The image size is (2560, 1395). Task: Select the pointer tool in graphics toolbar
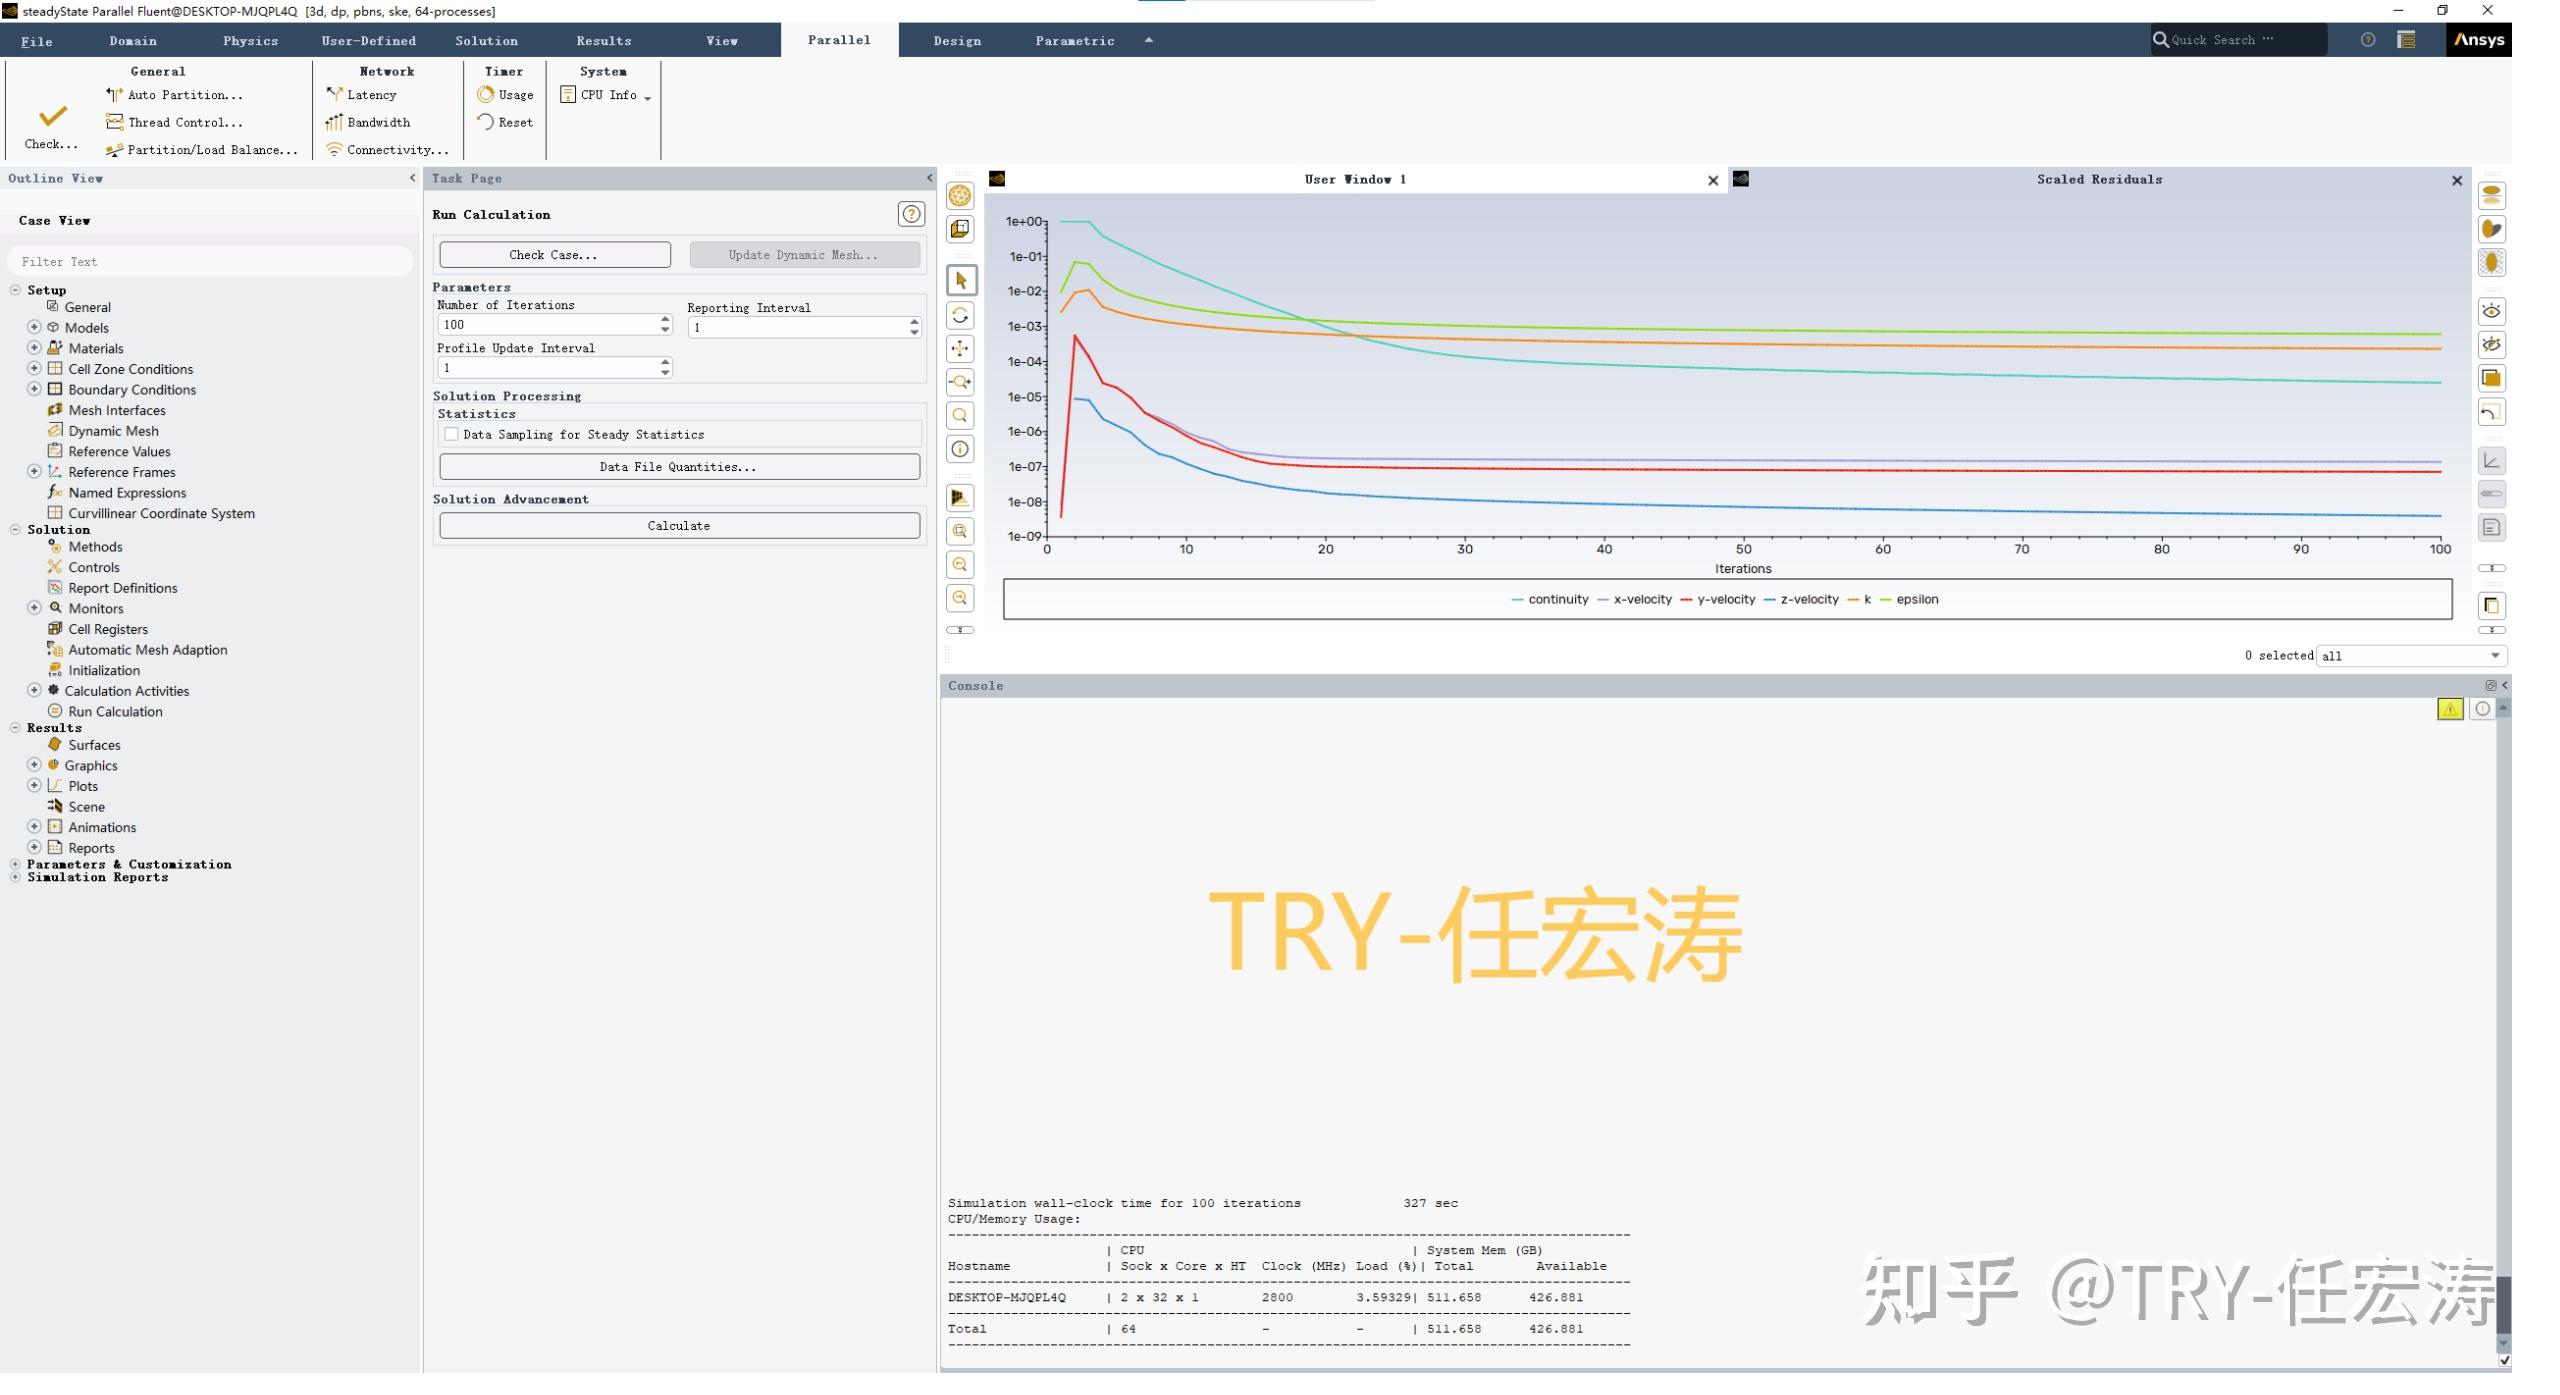click(960, 280)
